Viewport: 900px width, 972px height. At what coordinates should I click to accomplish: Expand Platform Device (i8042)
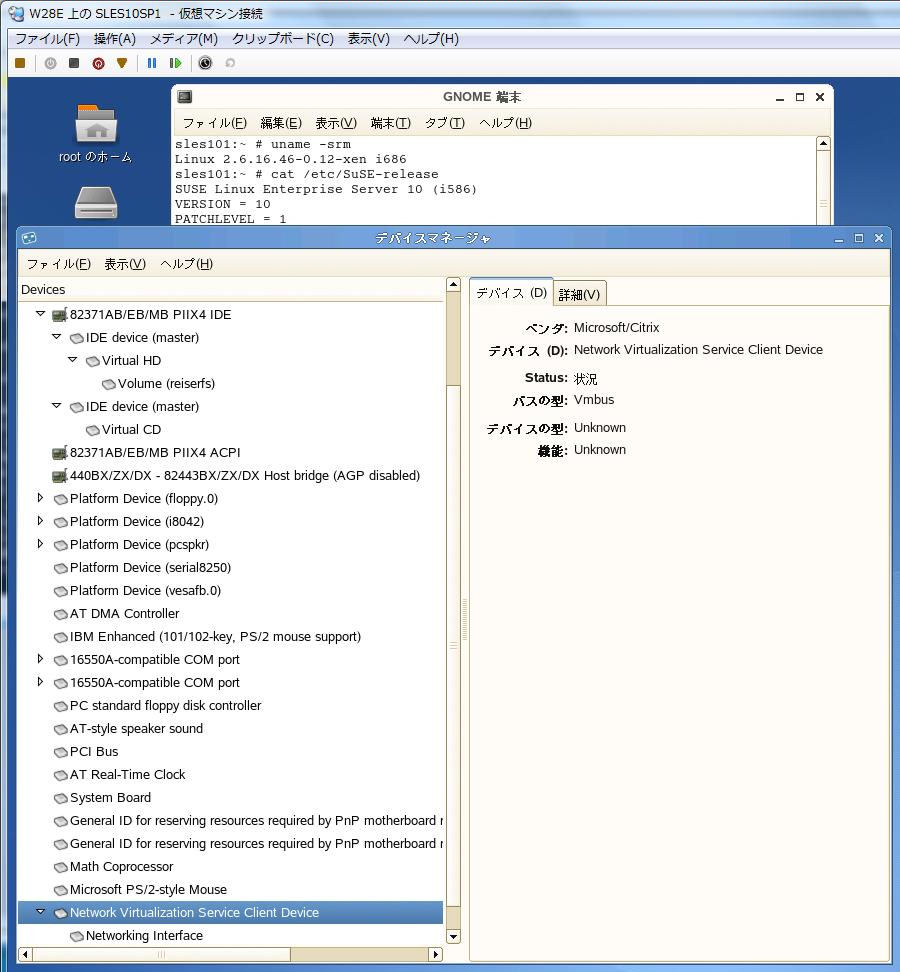(x=40, y=521)
